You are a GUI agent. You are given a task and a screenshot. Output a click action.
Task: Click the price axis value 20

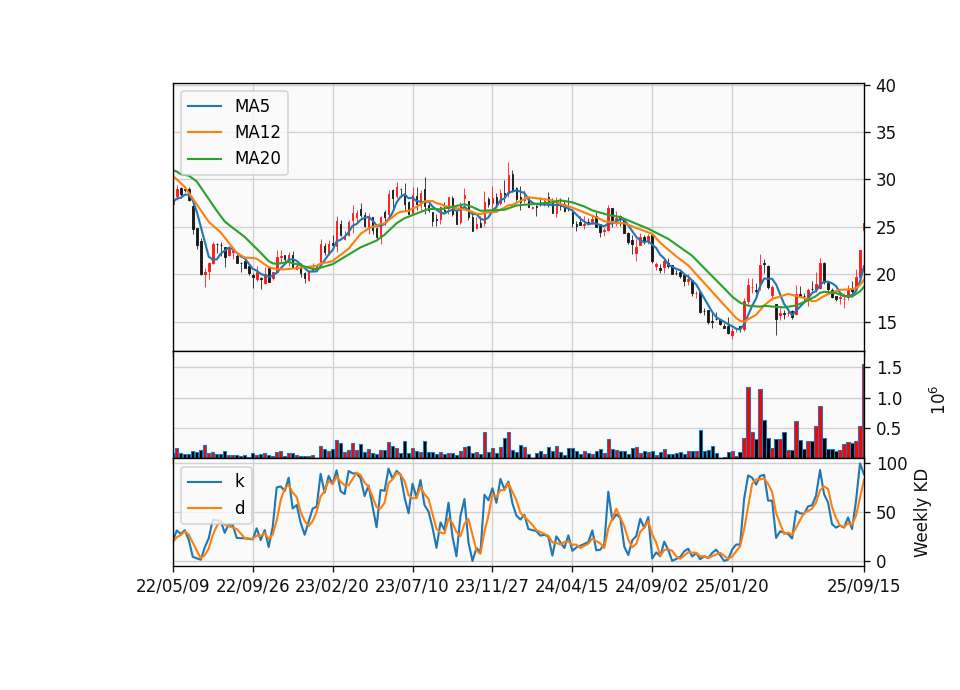pos(885,275)
